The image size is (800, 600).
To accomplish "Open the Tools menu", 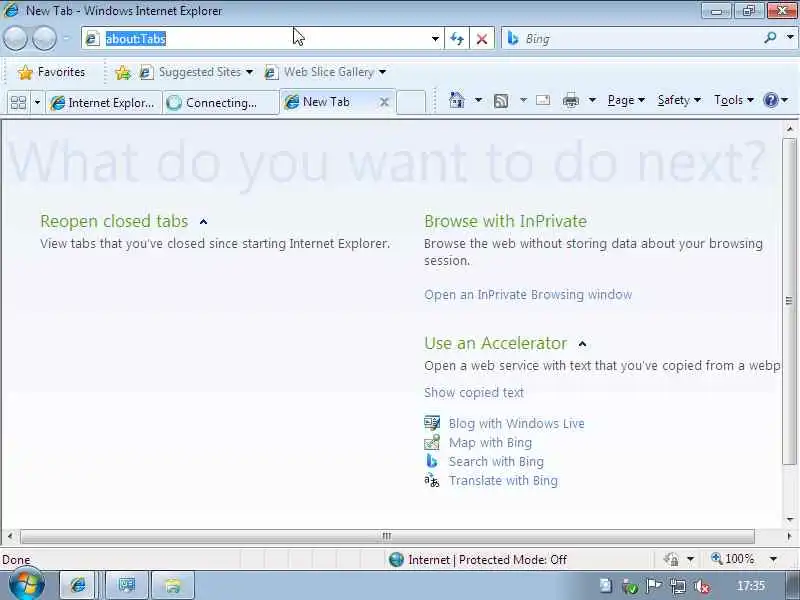I will point(734,100).
